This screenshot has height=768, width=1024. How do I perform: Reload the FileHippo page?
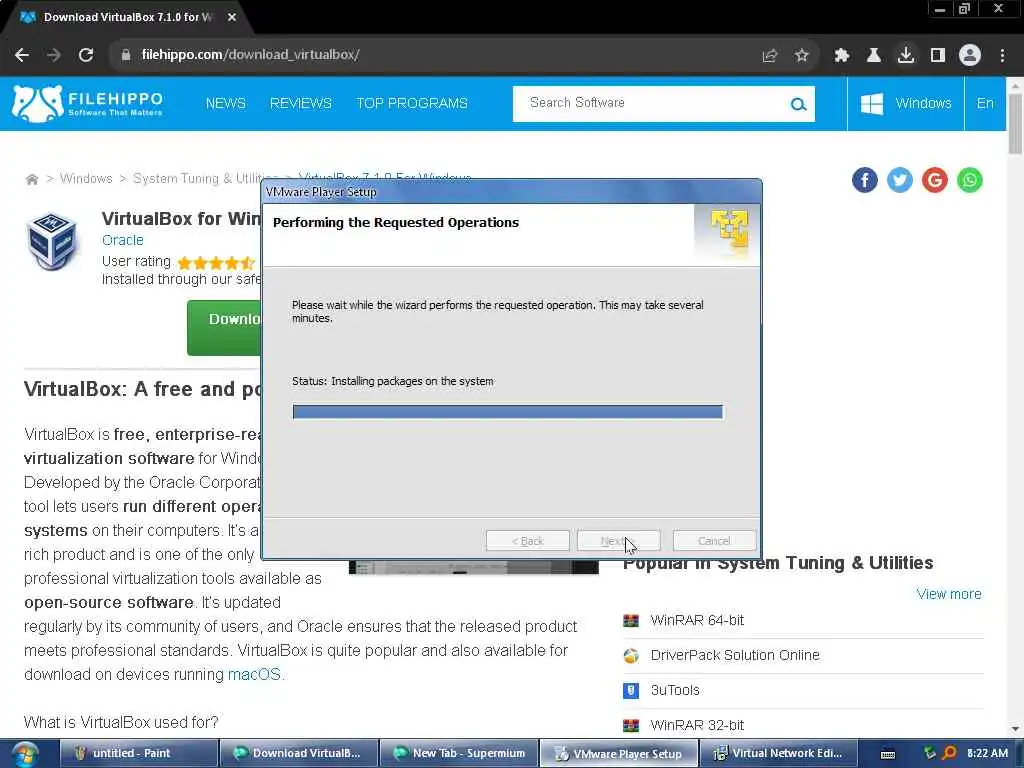(x=86, y=55)
